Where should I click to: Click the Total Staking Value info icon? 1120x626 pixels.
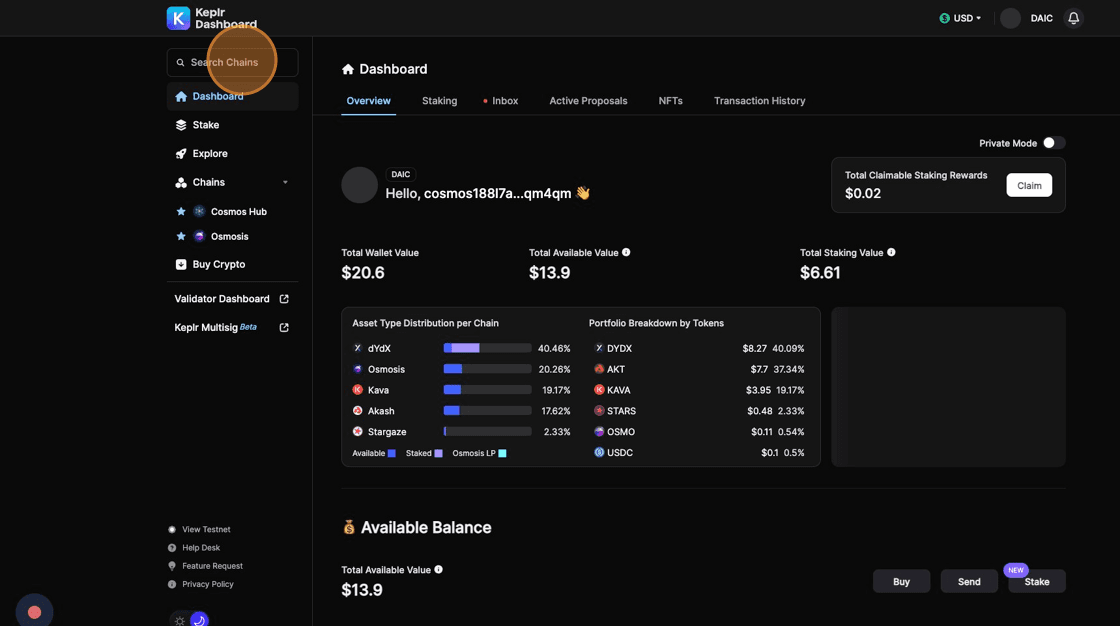point(891,253)
